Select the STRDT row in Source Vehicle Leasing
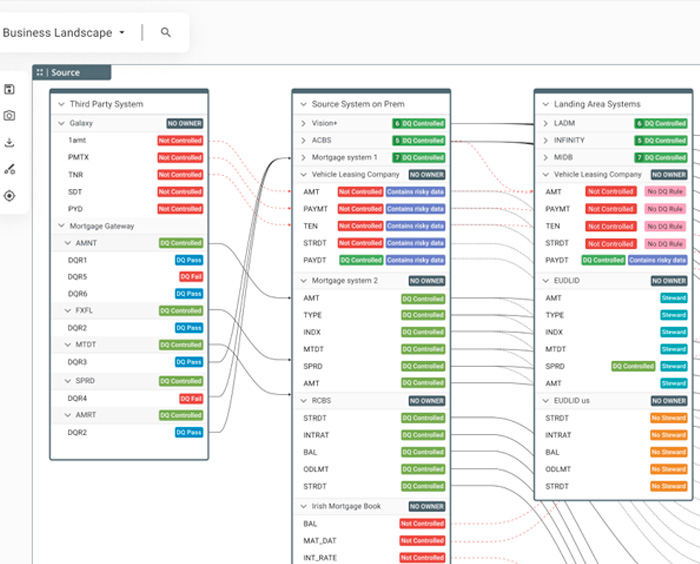 click(371, 243)
